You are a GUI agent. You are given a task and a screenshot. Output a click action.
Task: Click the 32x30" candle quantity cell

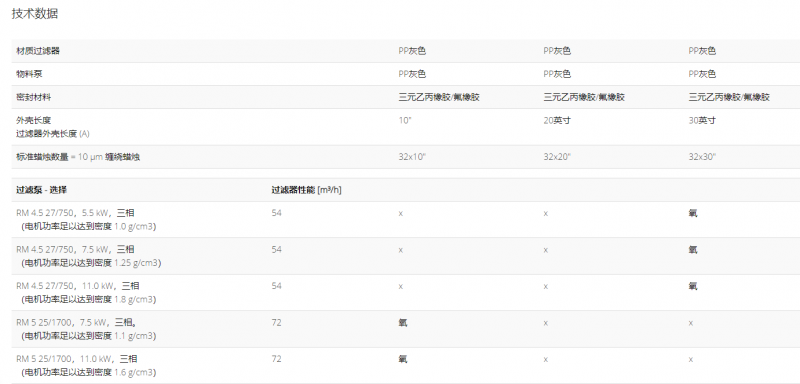[703, 157]
